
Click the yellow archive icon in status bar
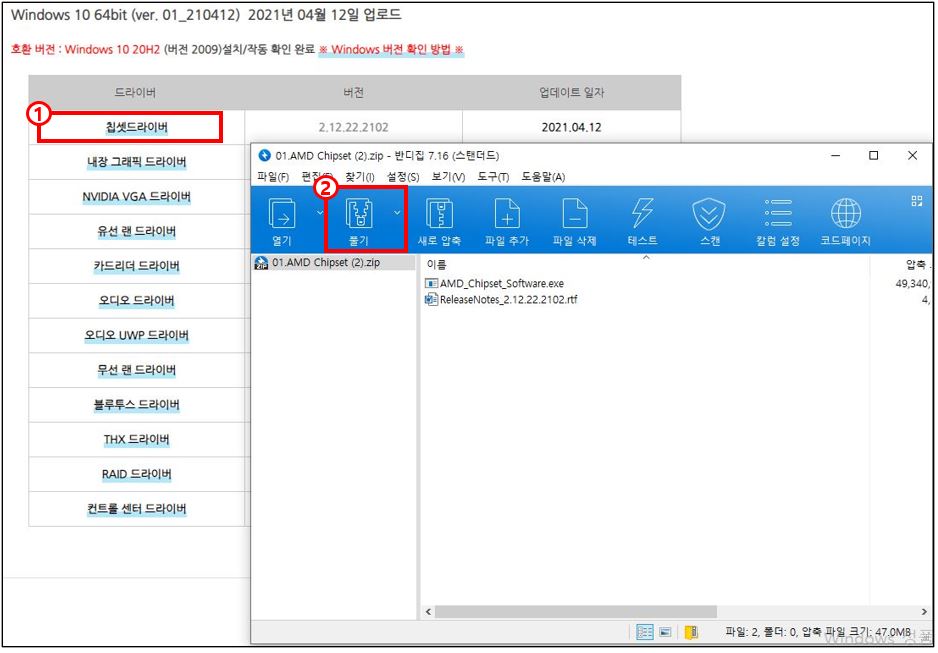tap(691, 632)
